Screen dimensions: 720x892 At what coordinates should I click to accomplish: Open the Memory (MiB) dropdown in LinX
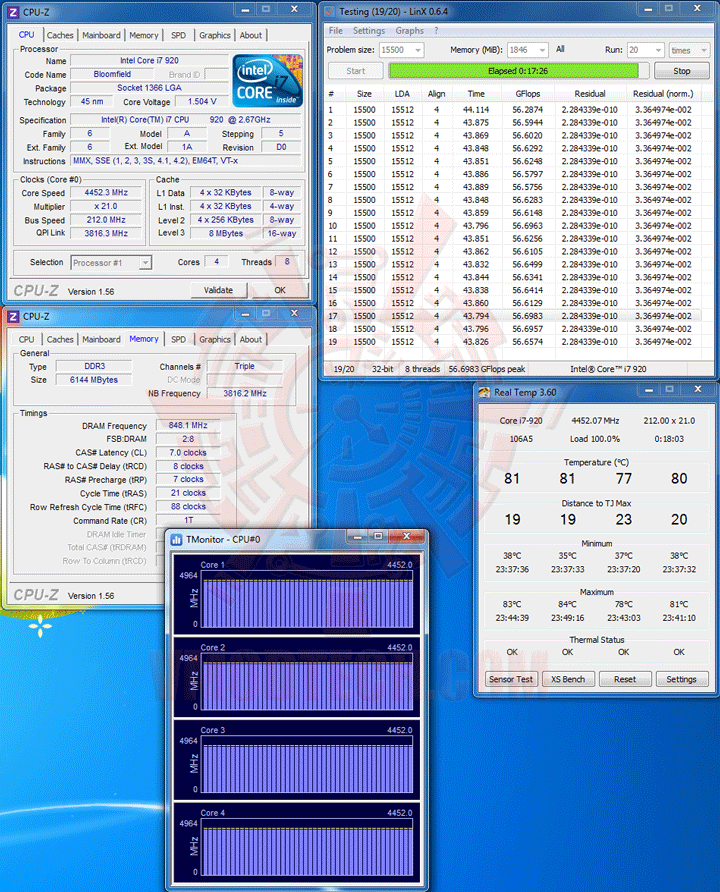(x=542, y=50)
